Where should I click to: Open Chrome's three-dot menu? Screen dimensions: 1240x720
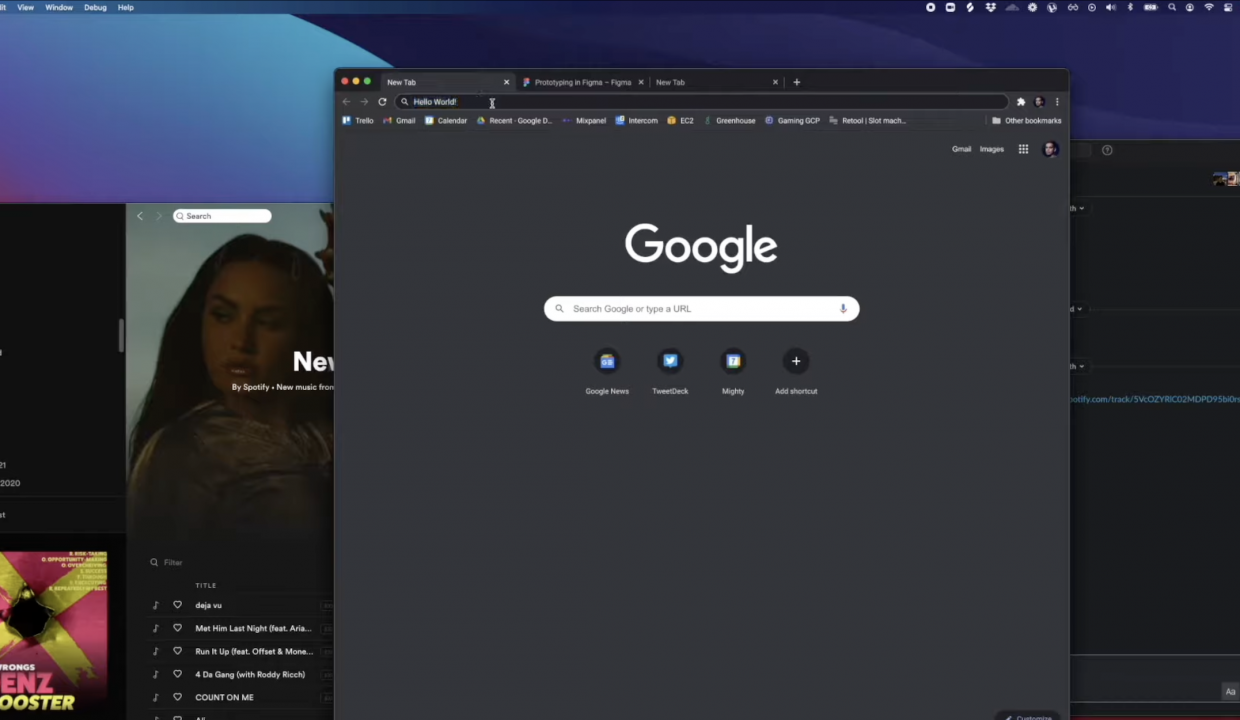1057,102
